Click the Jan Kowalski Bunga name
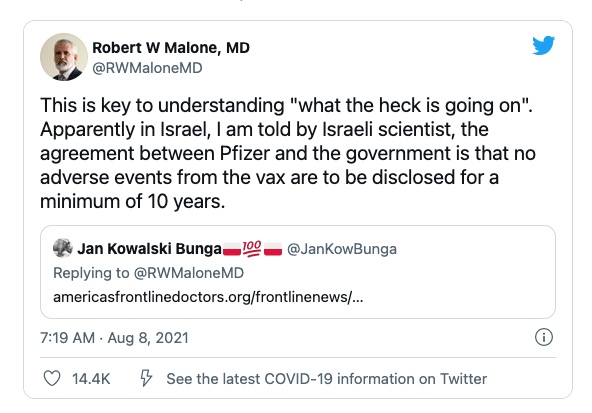The width and height of the screenshot is (592, 413). click(x=150, y=249)
